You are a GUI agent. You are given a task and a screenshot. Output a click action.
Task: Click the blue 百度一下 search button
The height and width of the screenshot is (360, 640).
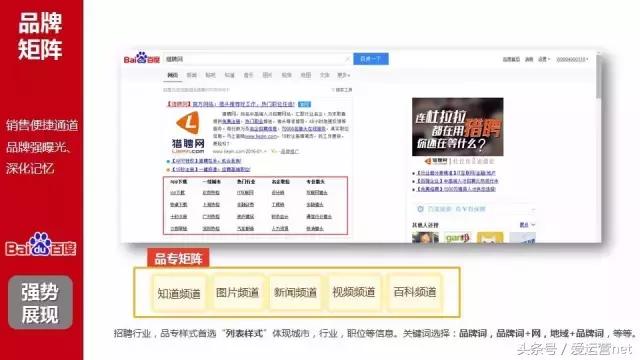tap(371, 59)
